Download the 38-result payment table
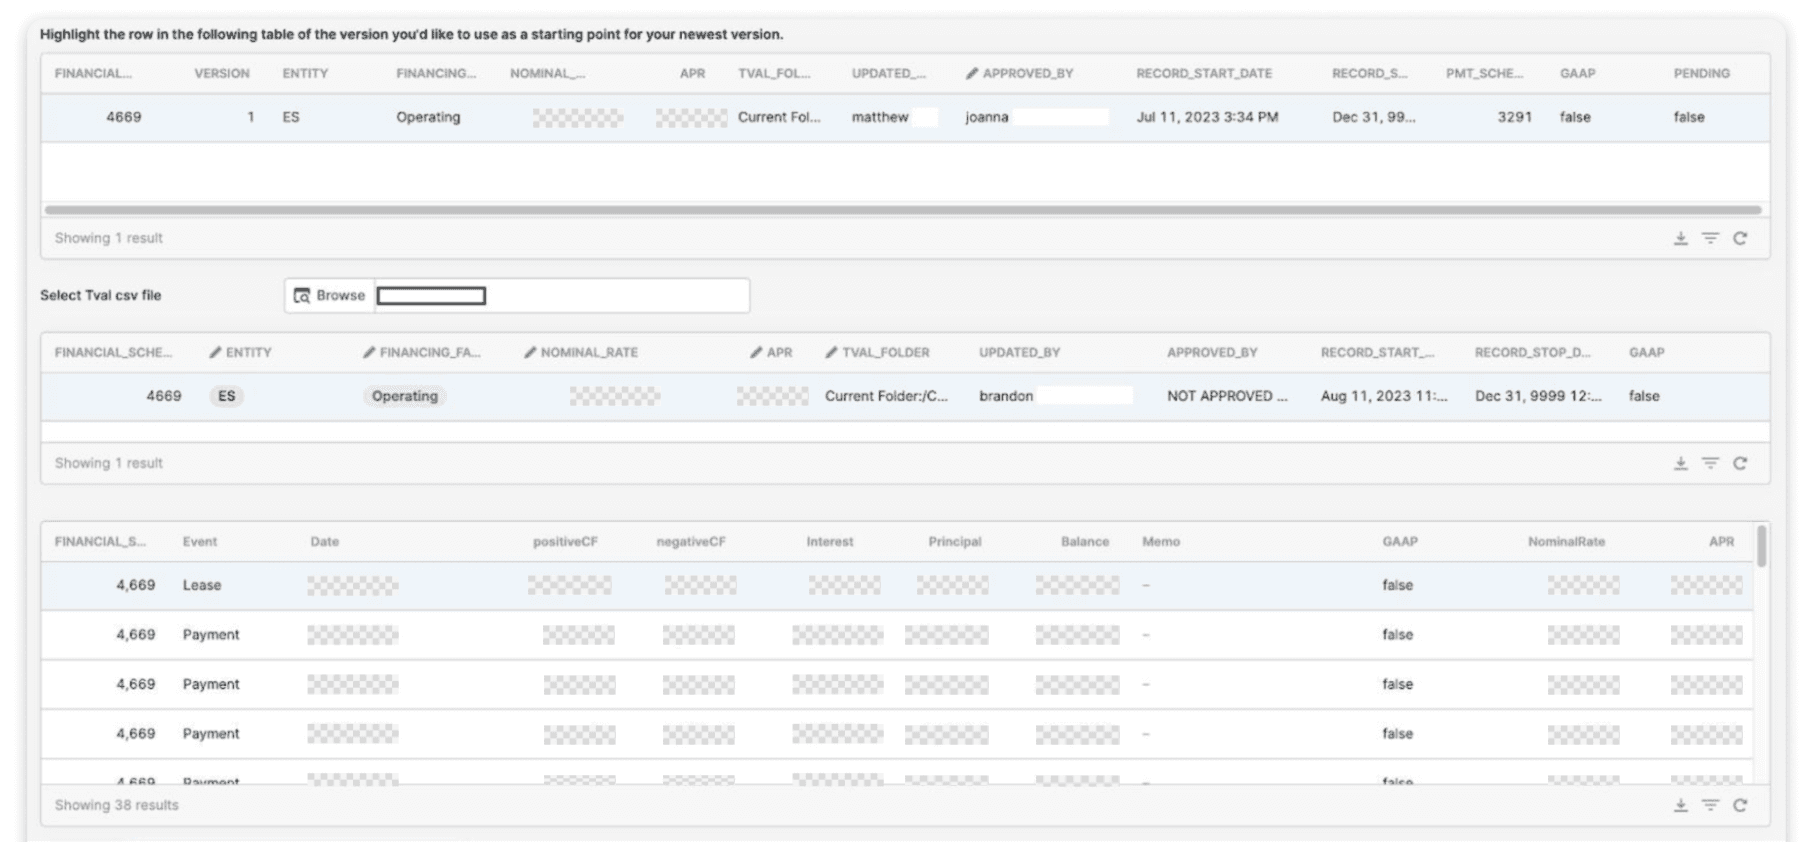 1680,805
